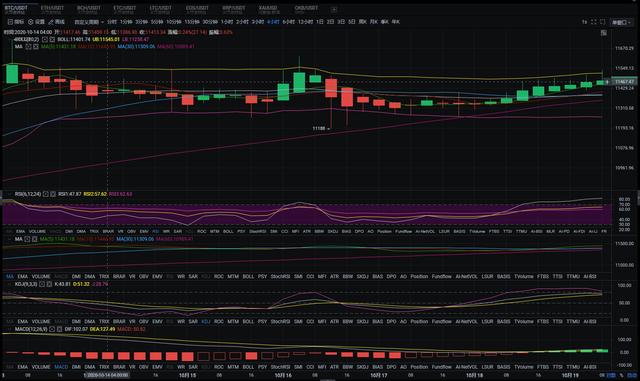This screenshot has width=640, height=381.
Task: Switch to the XRP/USDT tab
Action: coord(234,9)
